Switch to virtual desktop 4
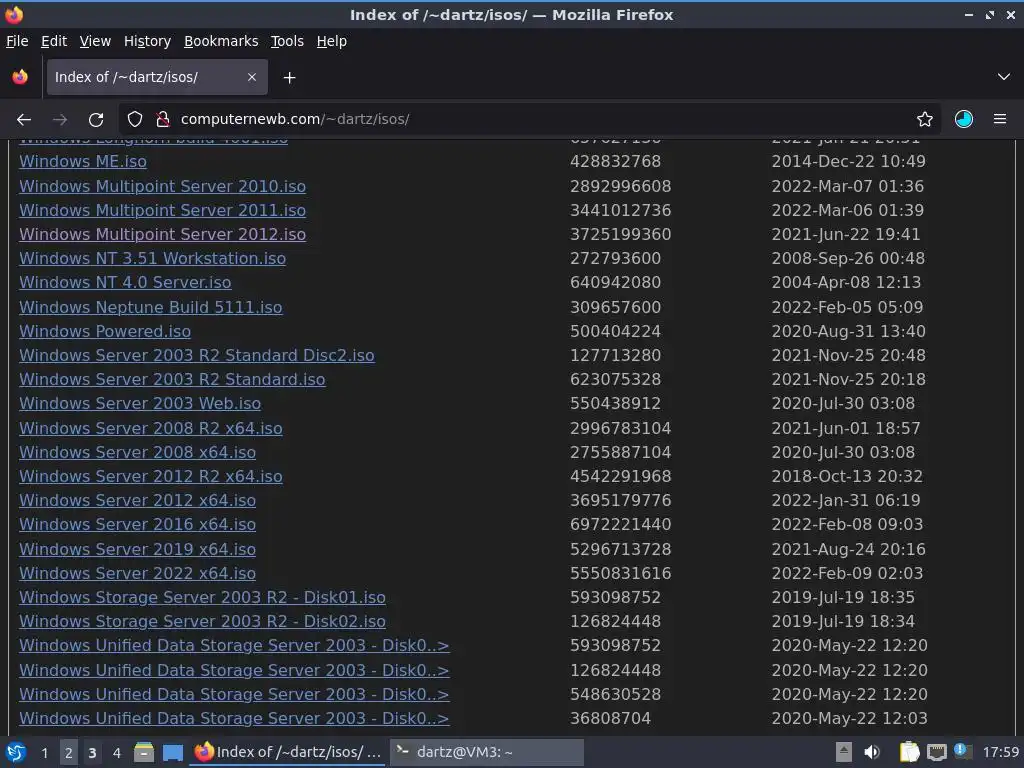 [x=116, y=753]
